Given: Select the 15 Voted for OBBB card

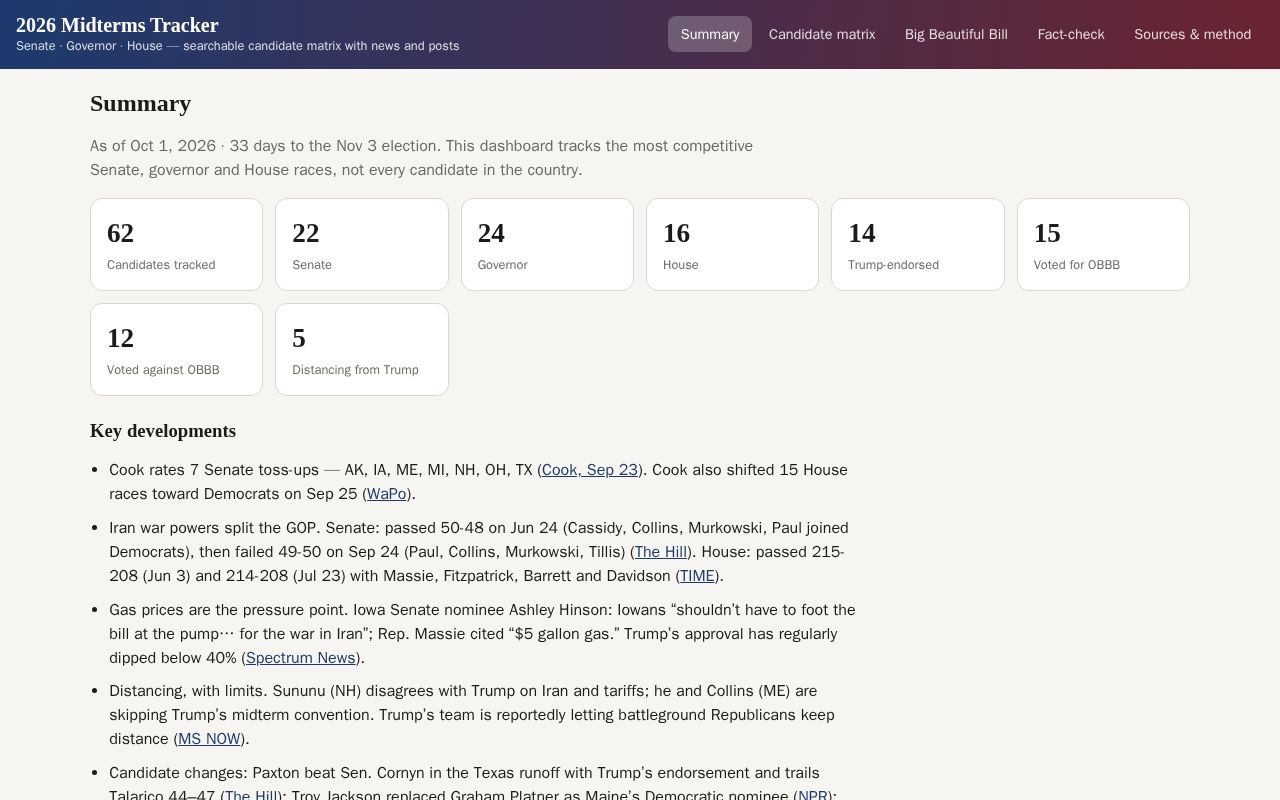Looking at the screenshot, I should [x=1103, y=244].
